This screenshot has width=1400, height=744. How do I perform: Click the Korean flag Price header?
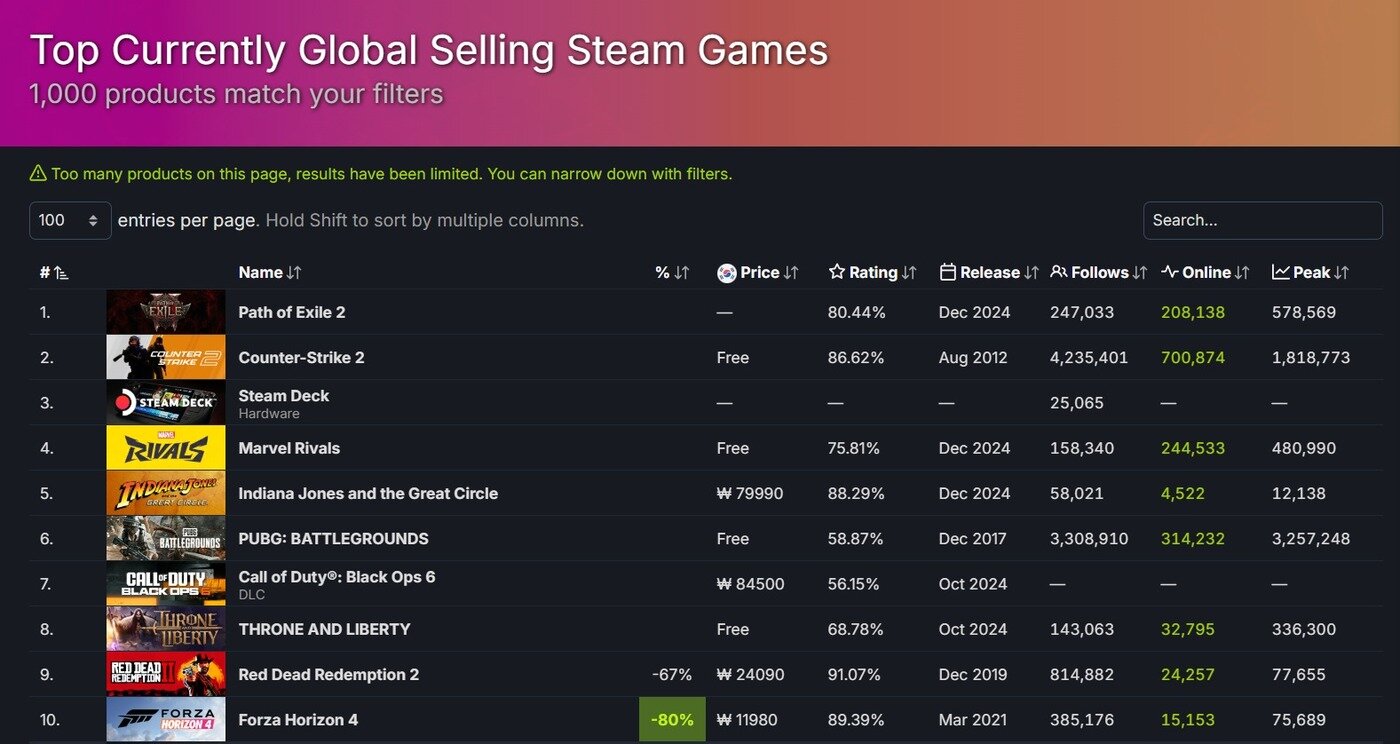click(757, 272)
